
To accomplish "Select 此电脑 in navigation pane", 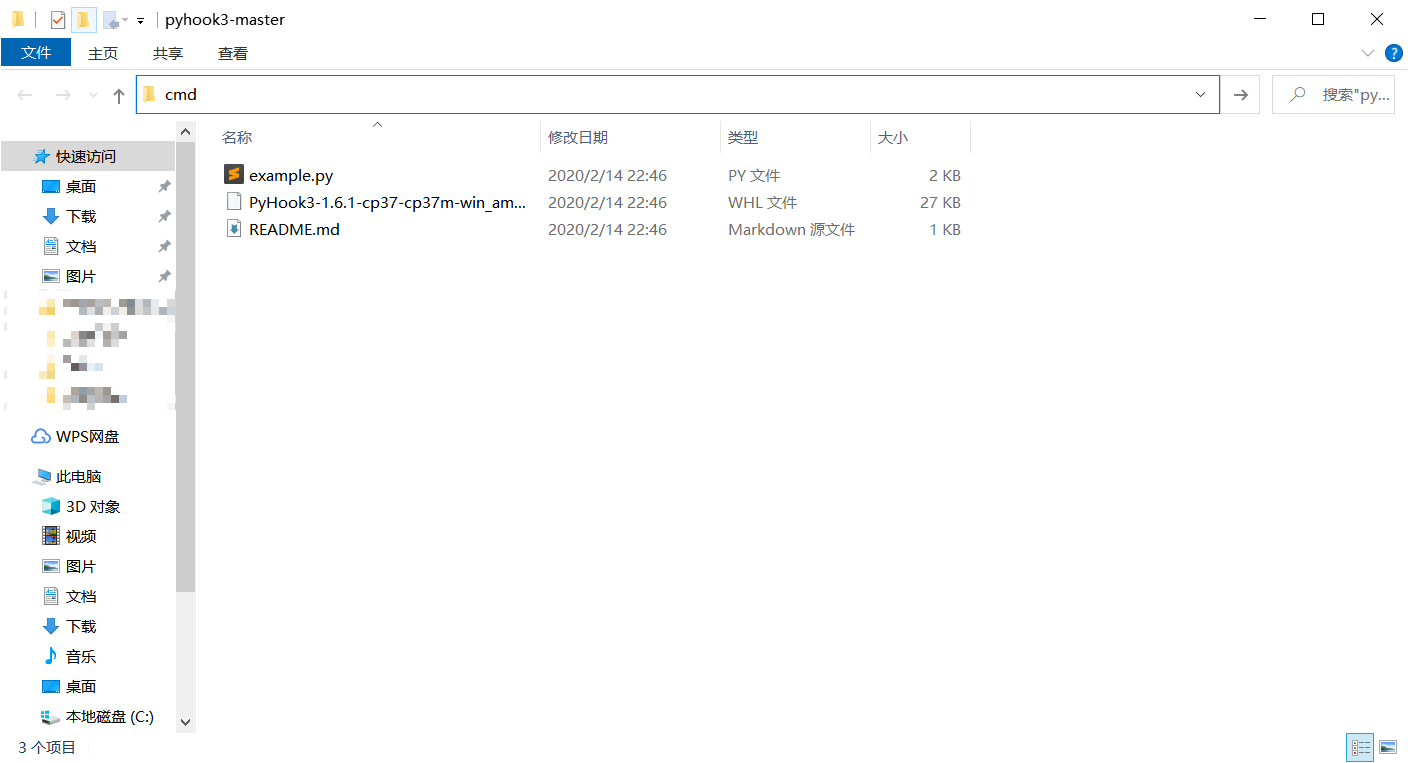I will tap(78, 477).
